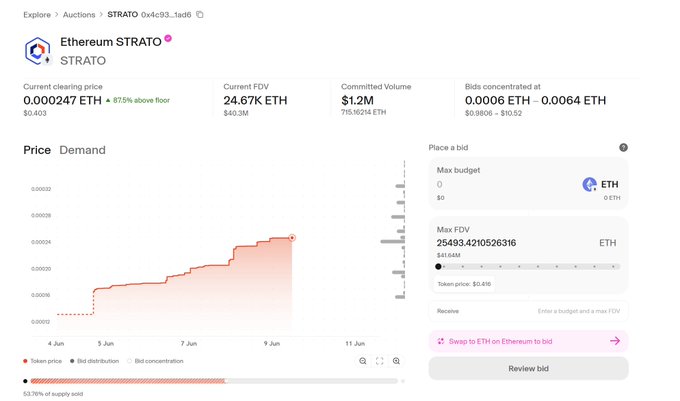Switch to the Price tab

(37, 150)
